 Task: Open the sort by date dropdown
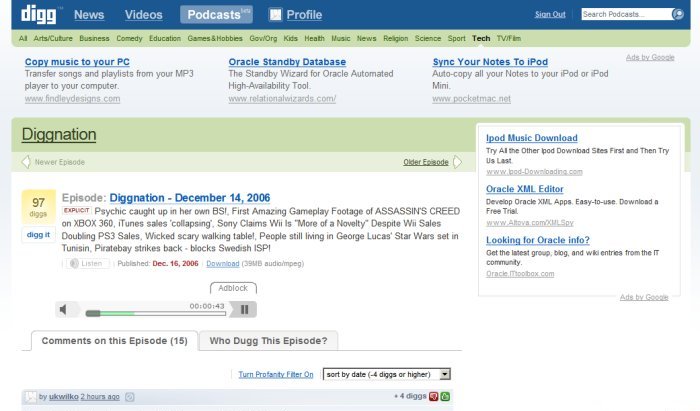click(387, 374)
